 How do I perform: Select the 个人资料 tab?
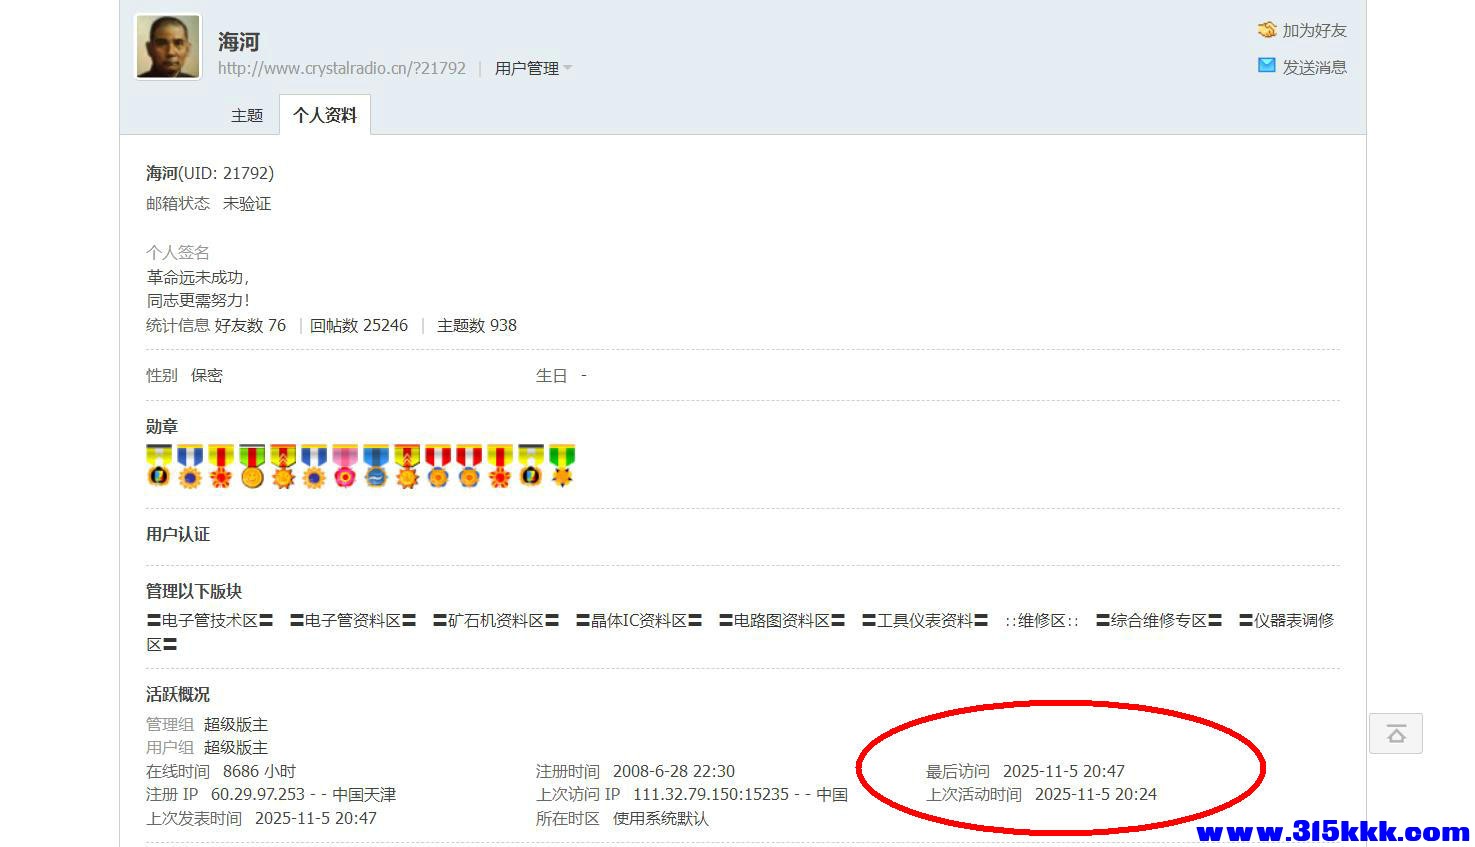pos(324,115)
